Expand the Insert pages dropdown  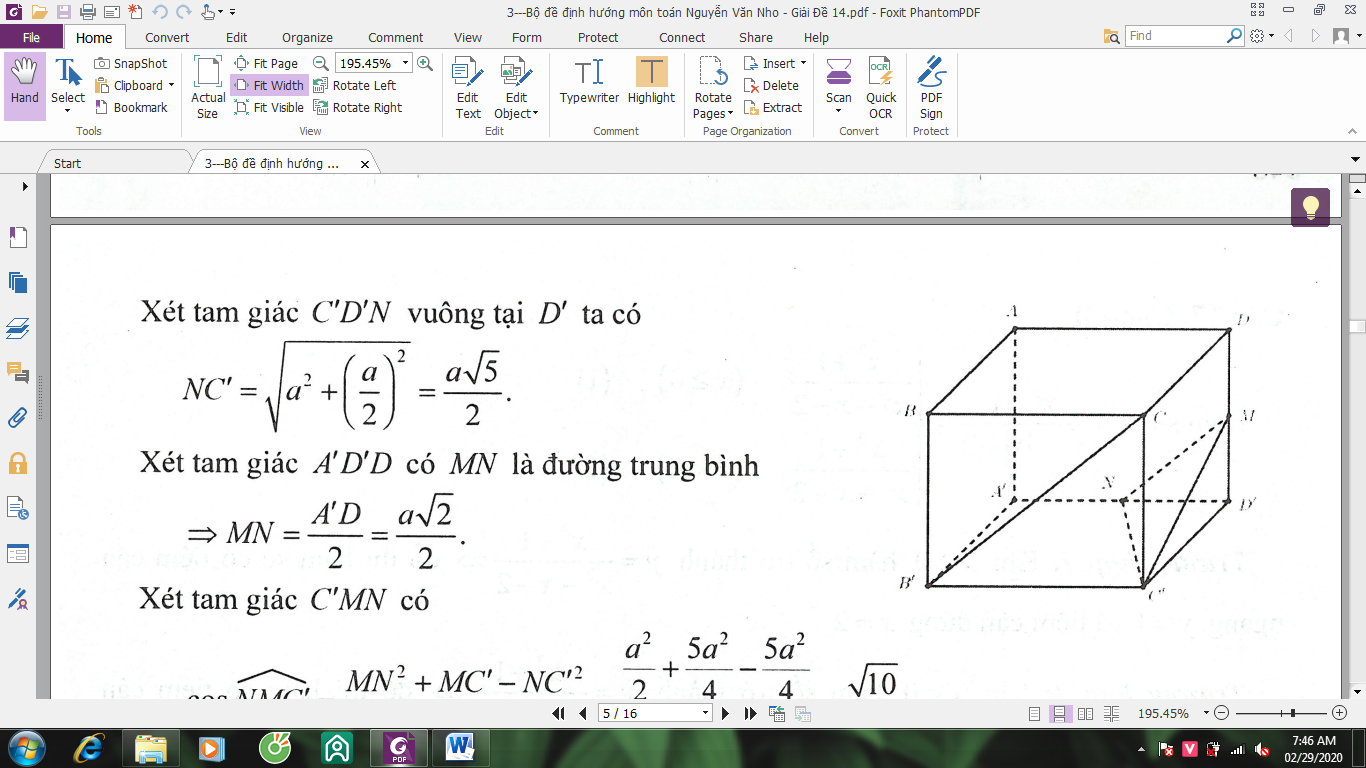[803, 63]
